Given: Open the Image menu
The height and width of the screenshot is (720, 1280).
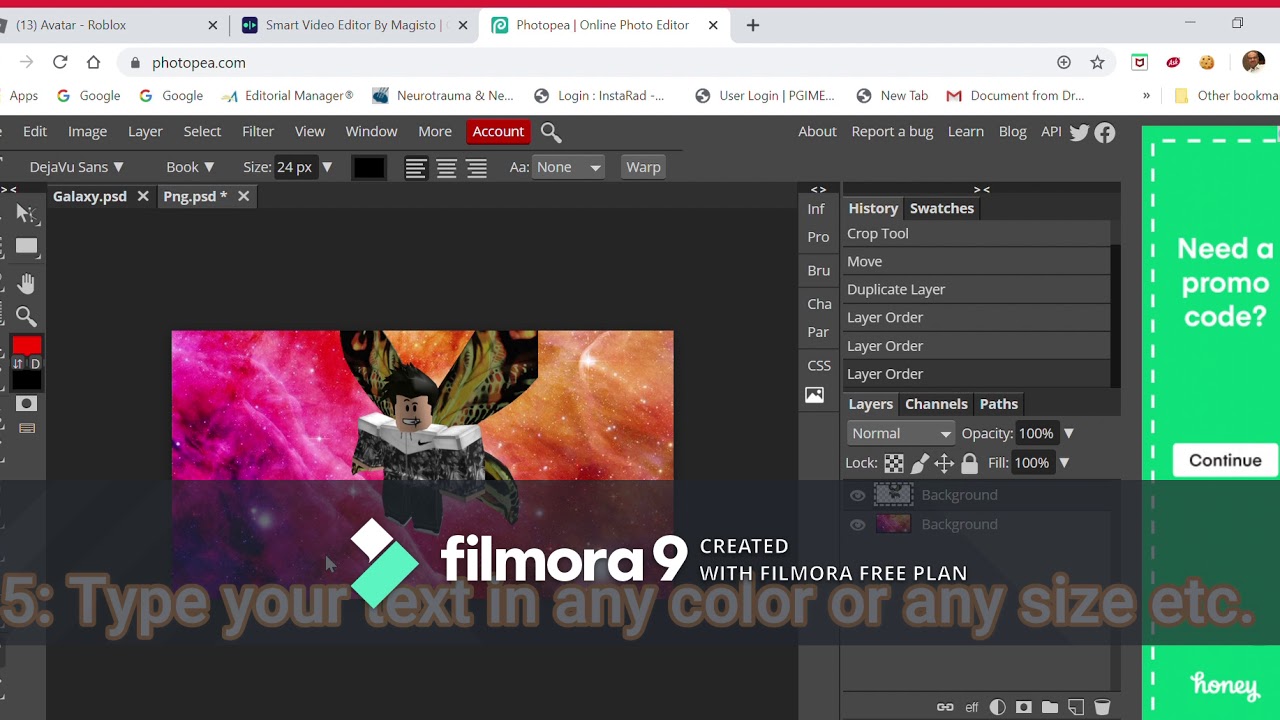Looking at the screenshot, I should click(87, 131).
